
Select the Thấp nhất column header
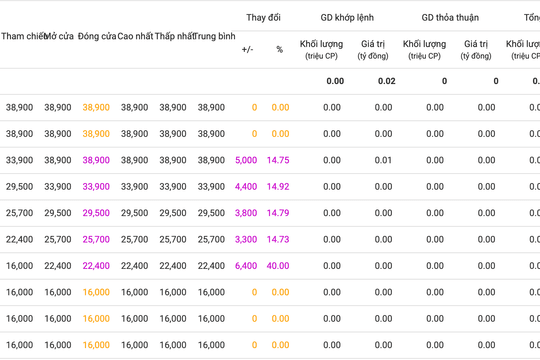click(x=174, y=36)
